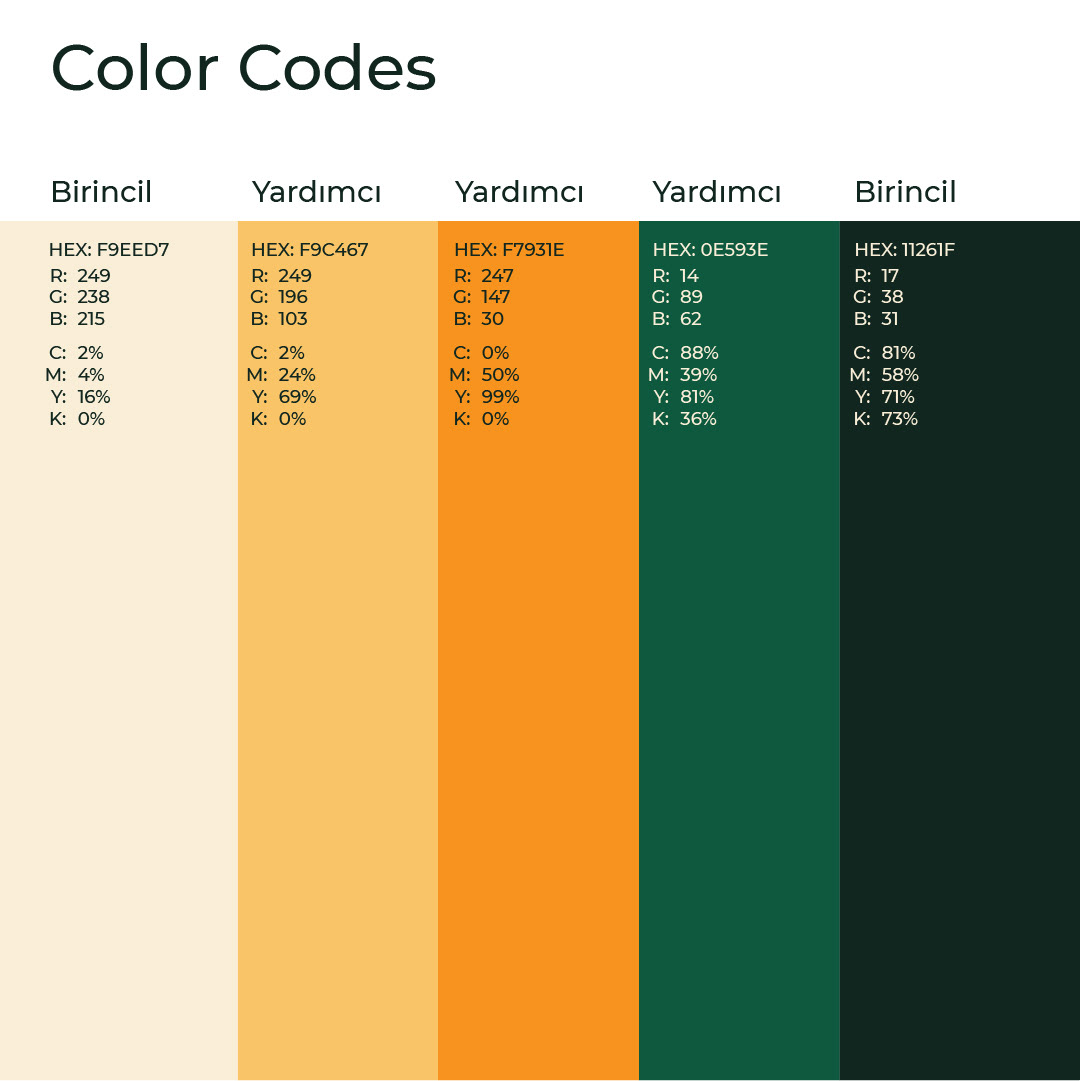Click the Color Codes heading
Viewport: 1080px width, 1081px height.
[244, 68]
